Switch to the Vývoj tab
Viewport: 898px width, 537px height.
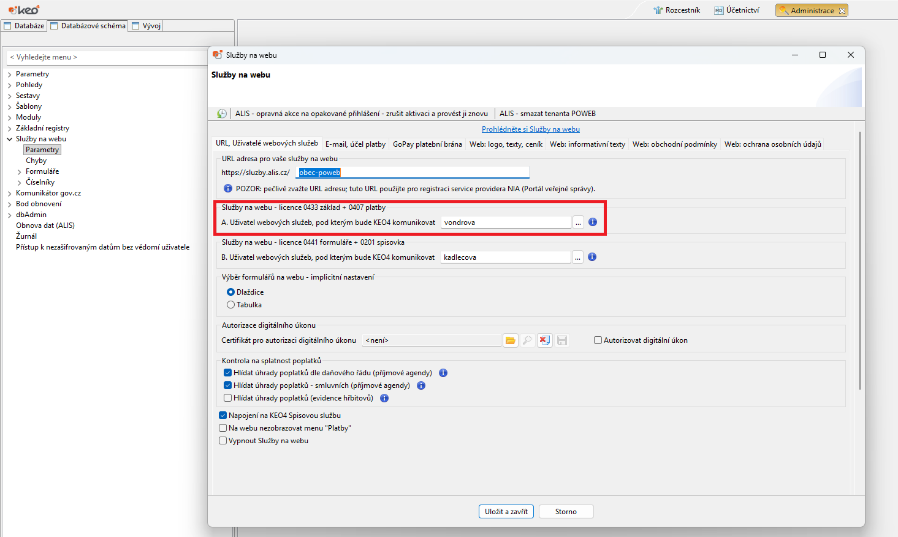[x=147, y=26]
